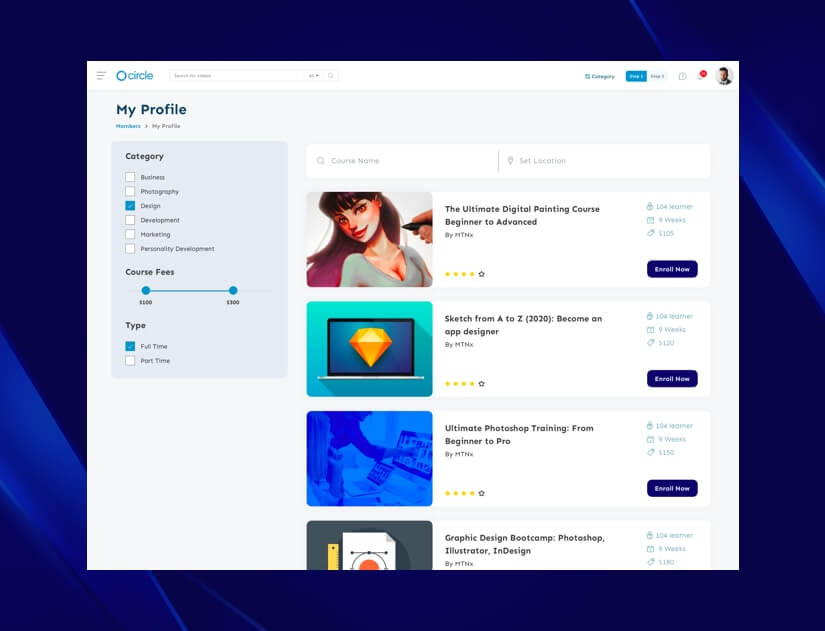Enable the Business category checkbox
825x631 pixels.
(130, 177)
